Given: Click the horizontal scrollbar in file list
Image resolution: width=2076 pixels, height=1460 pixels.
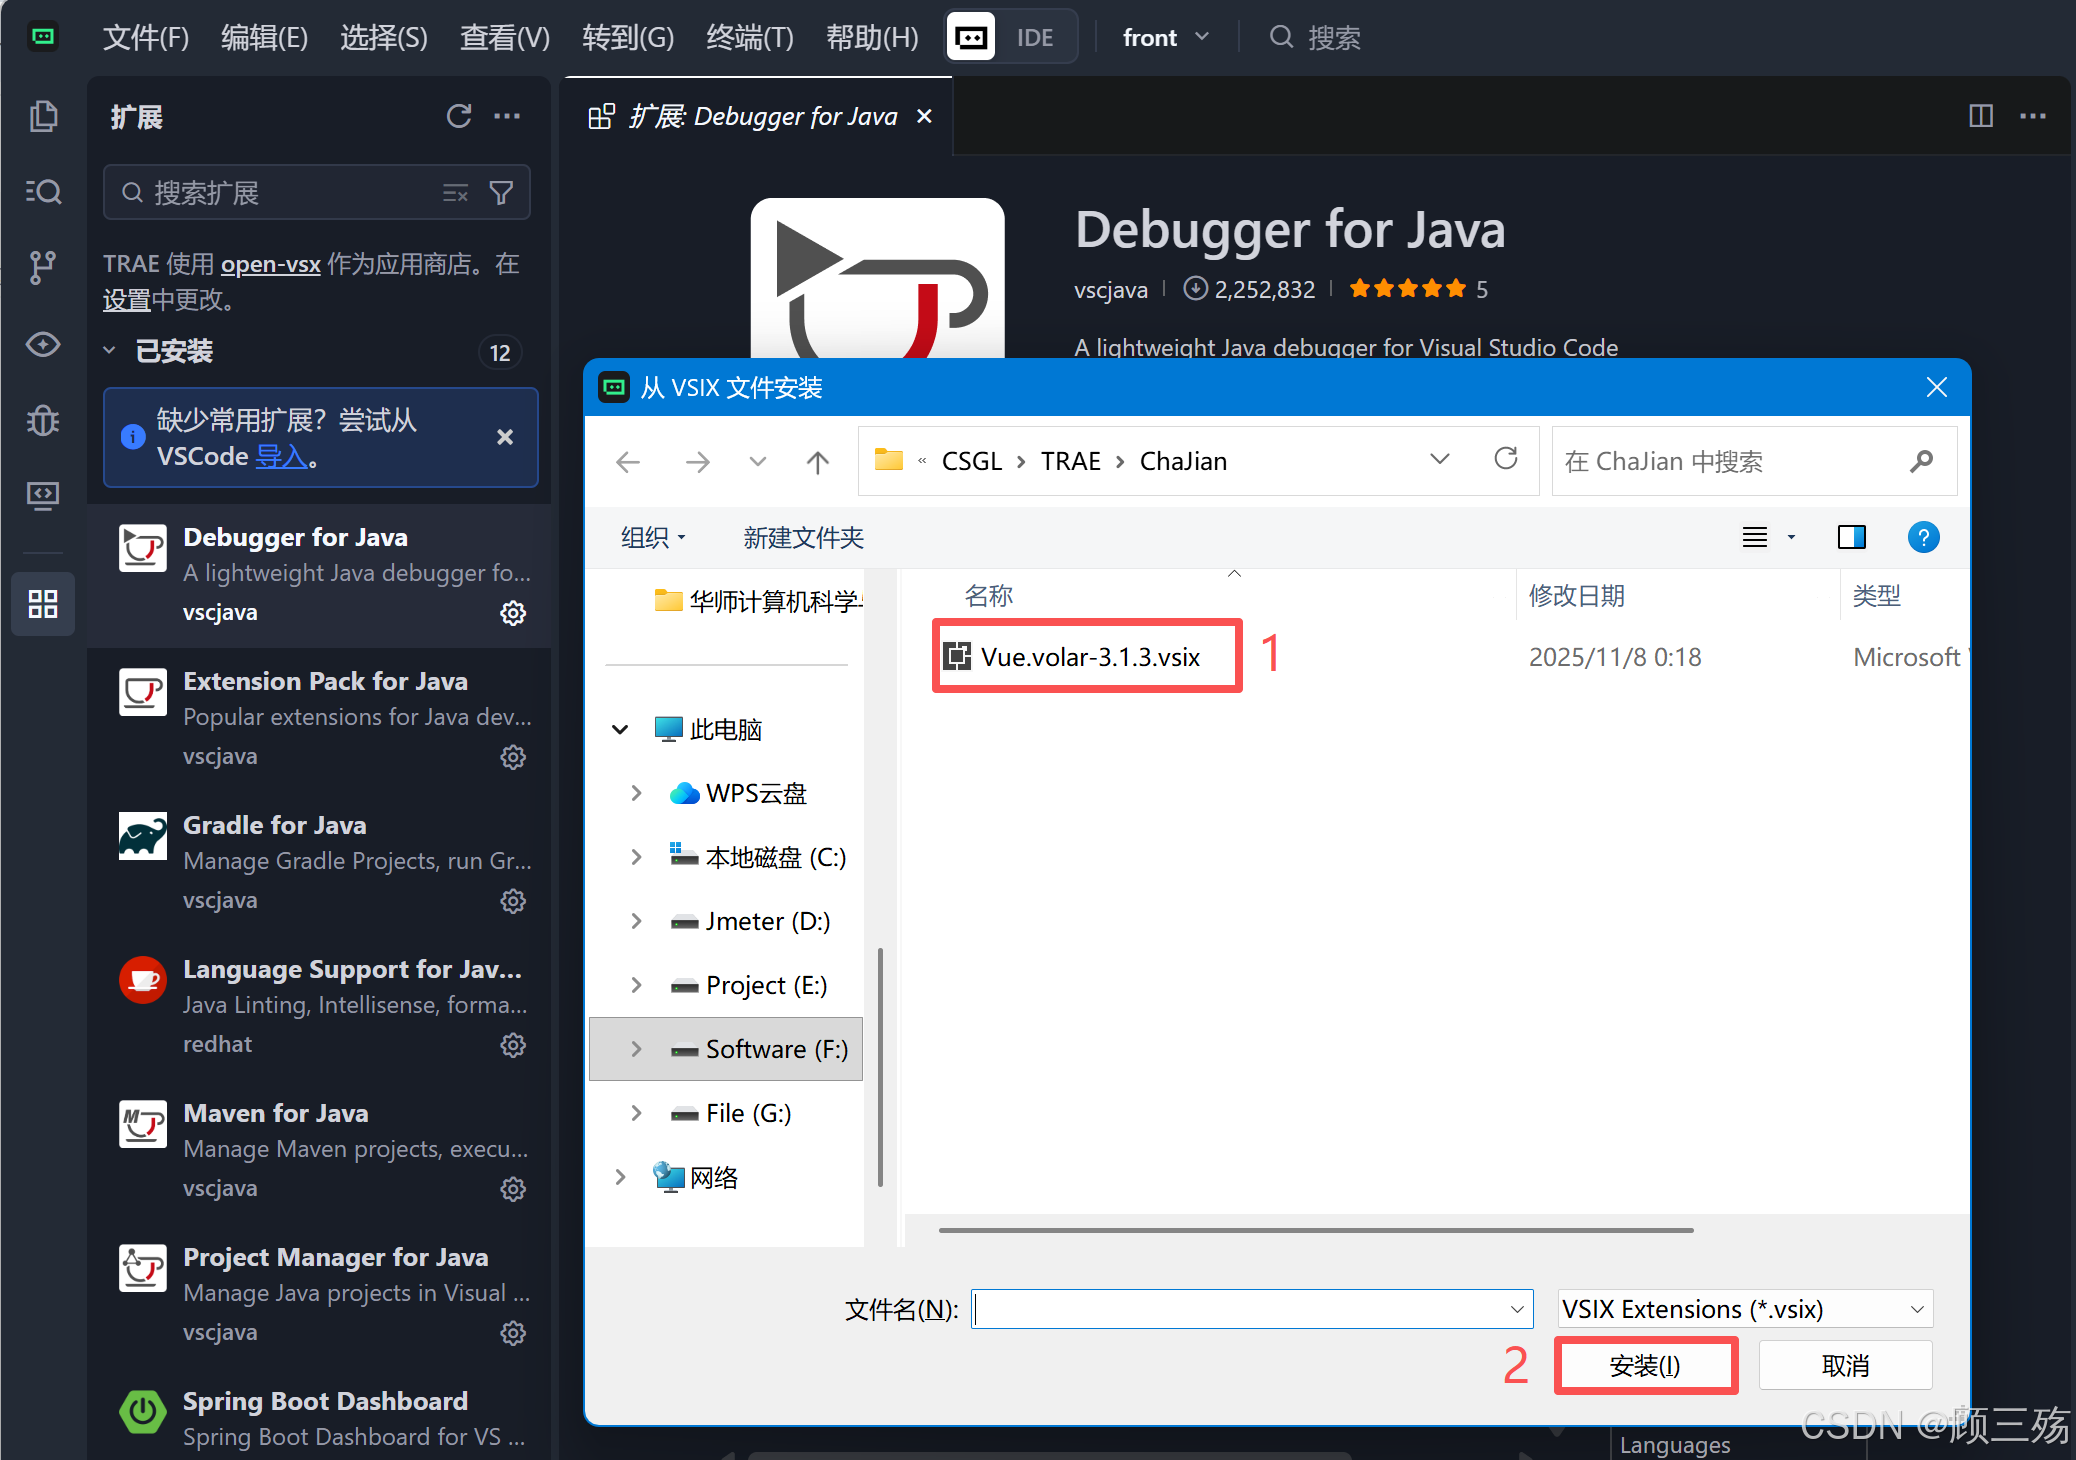Looking at the screenshot, I should (x=1315, y=1230).
